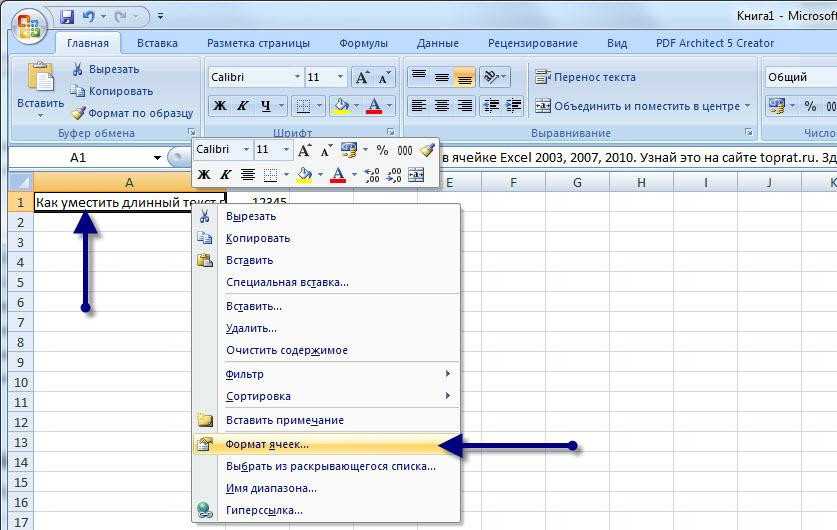
Task: Open the PDF Architect 5 Creator tab
Action: tap(715, 43)
